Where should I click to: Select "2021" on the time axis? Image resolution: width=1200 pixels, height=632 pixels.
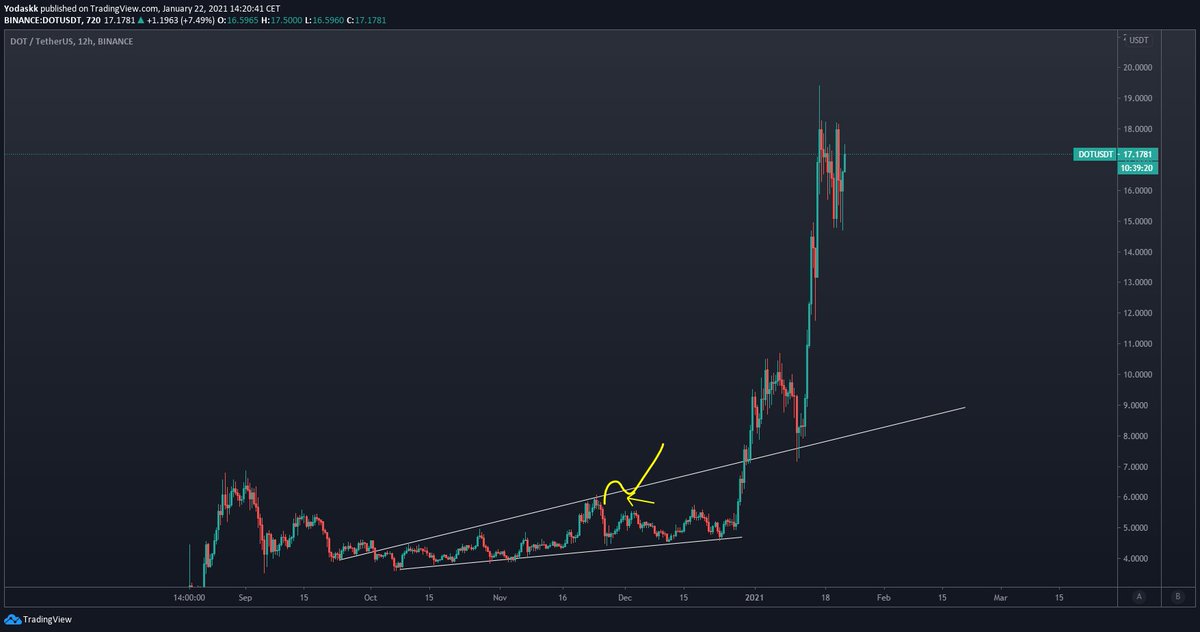pyautogui.click(x=755, y=597)
